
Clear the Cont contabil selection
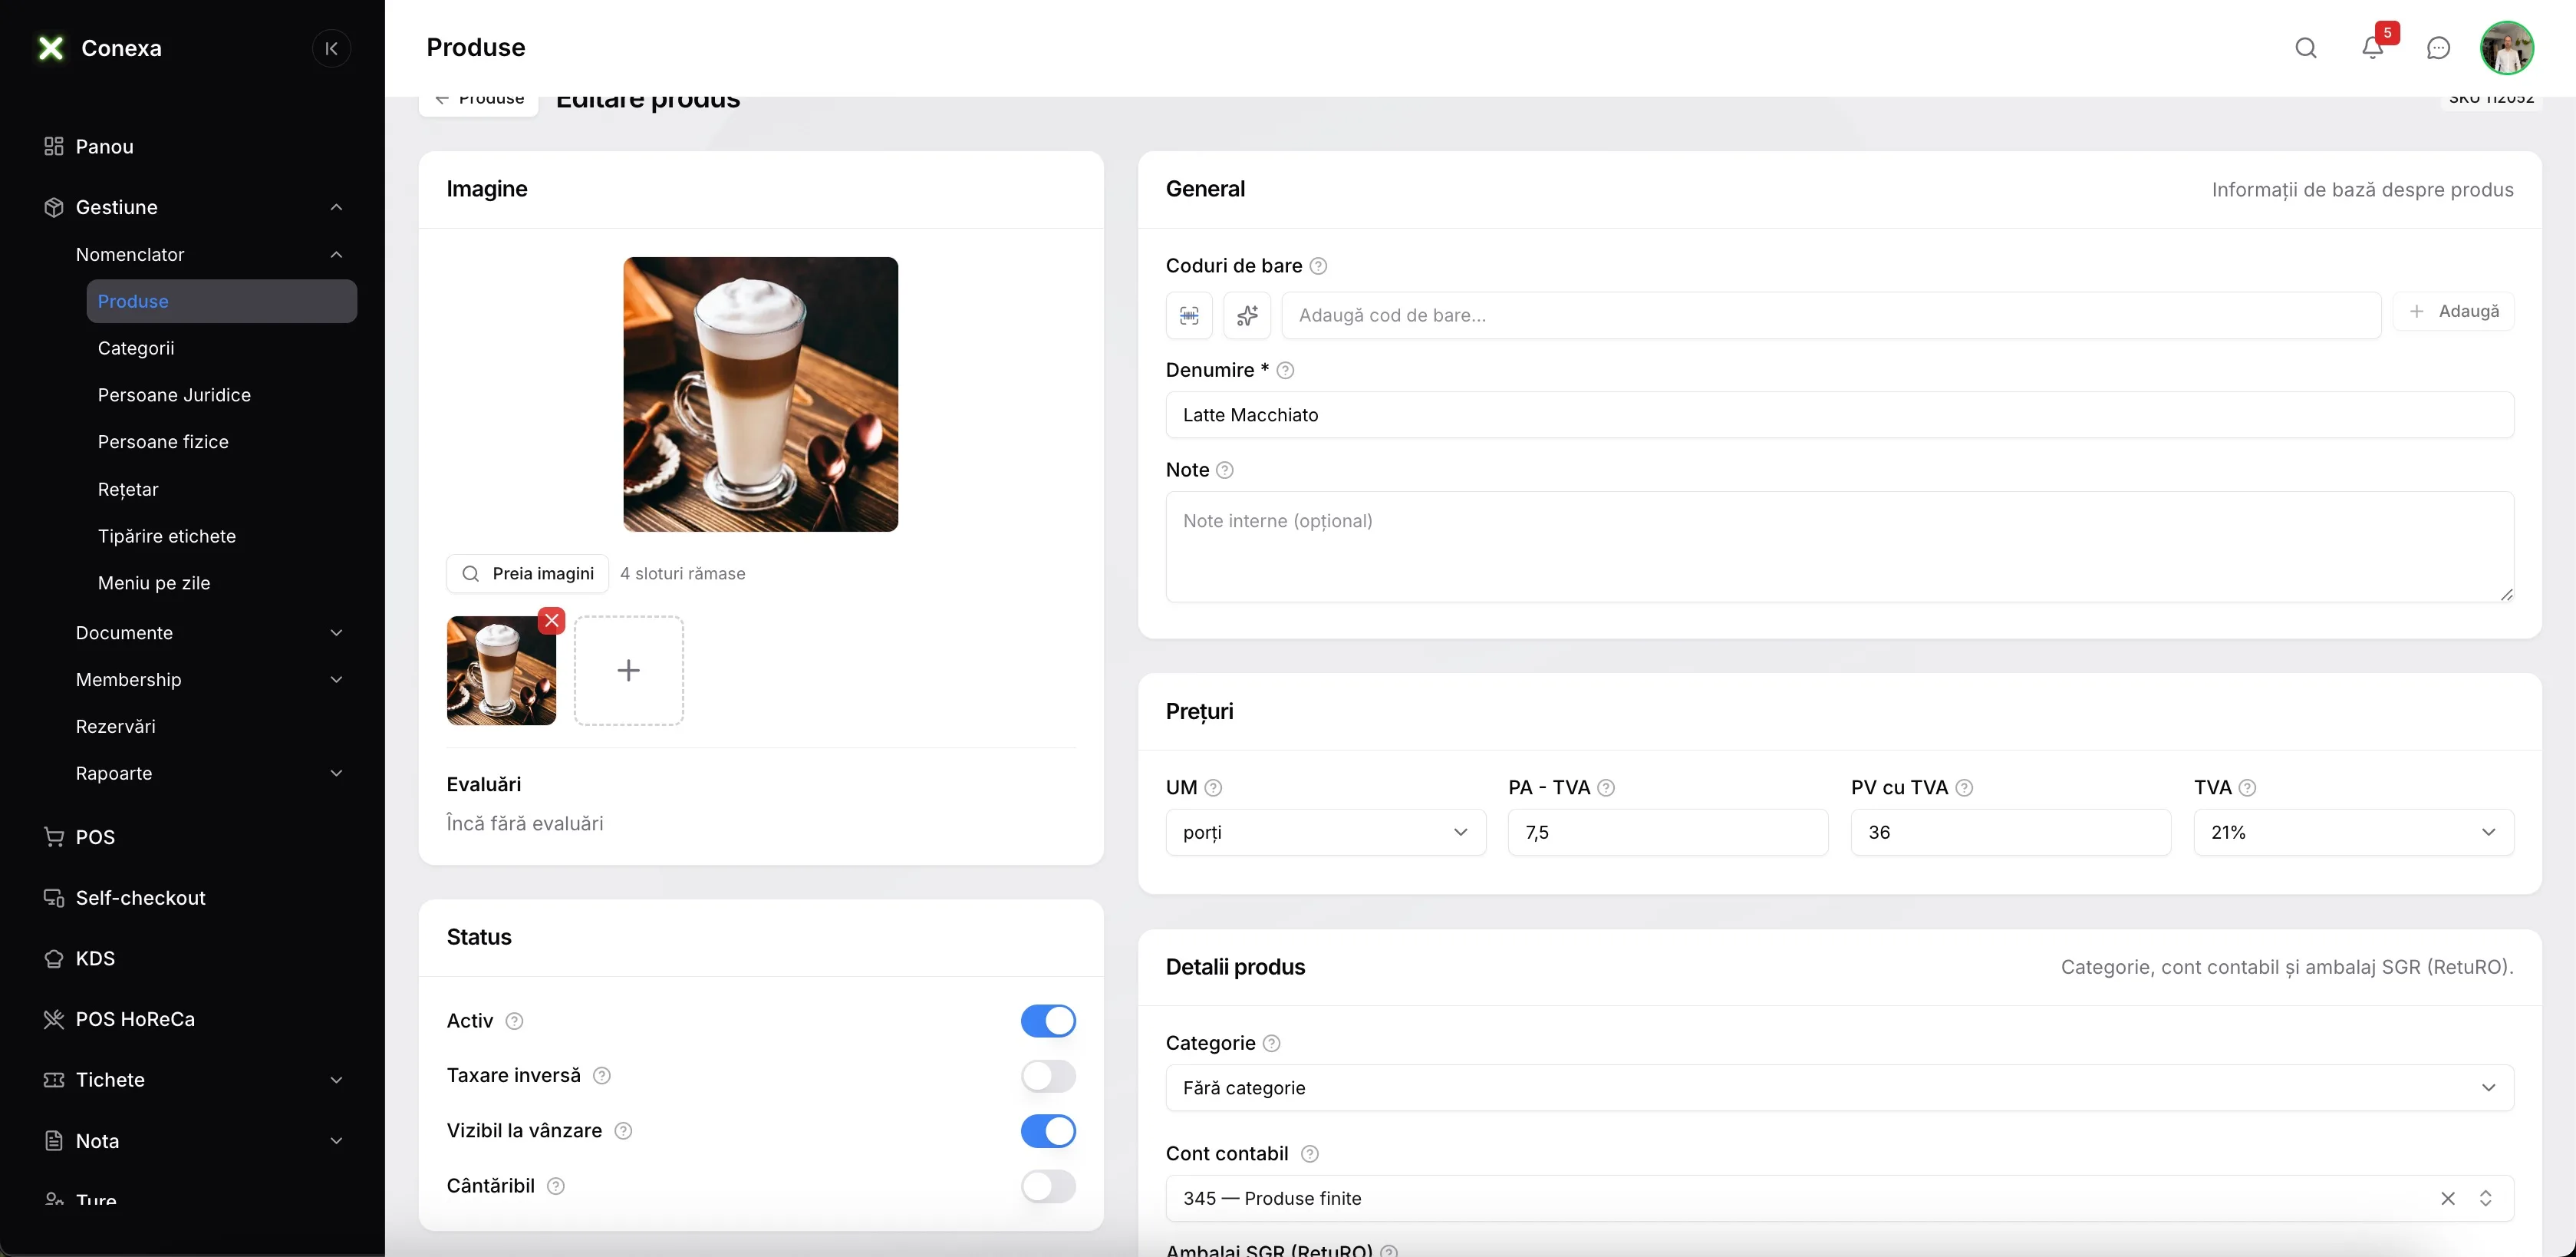pos(2448,1198)
